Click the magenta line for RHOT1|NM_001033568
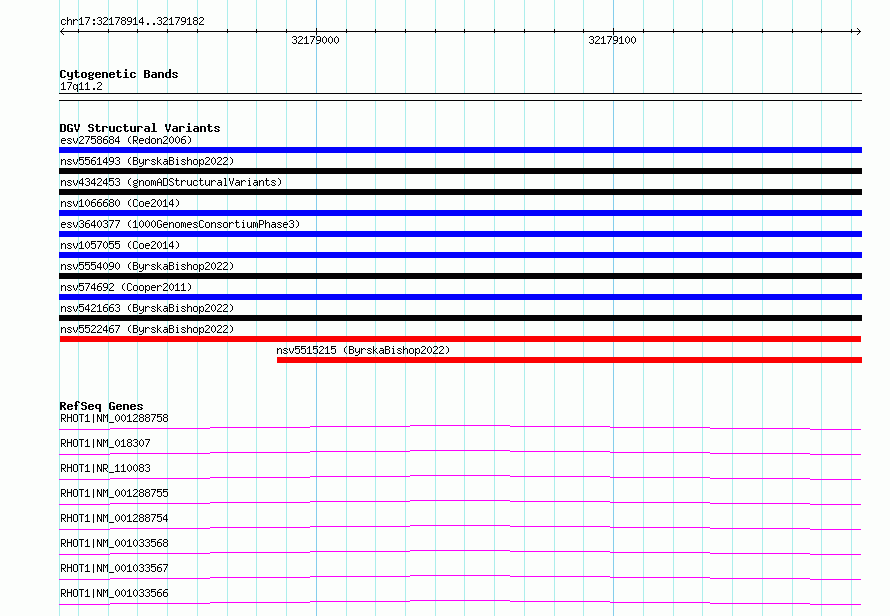890x616 pixels. [460, 552]
